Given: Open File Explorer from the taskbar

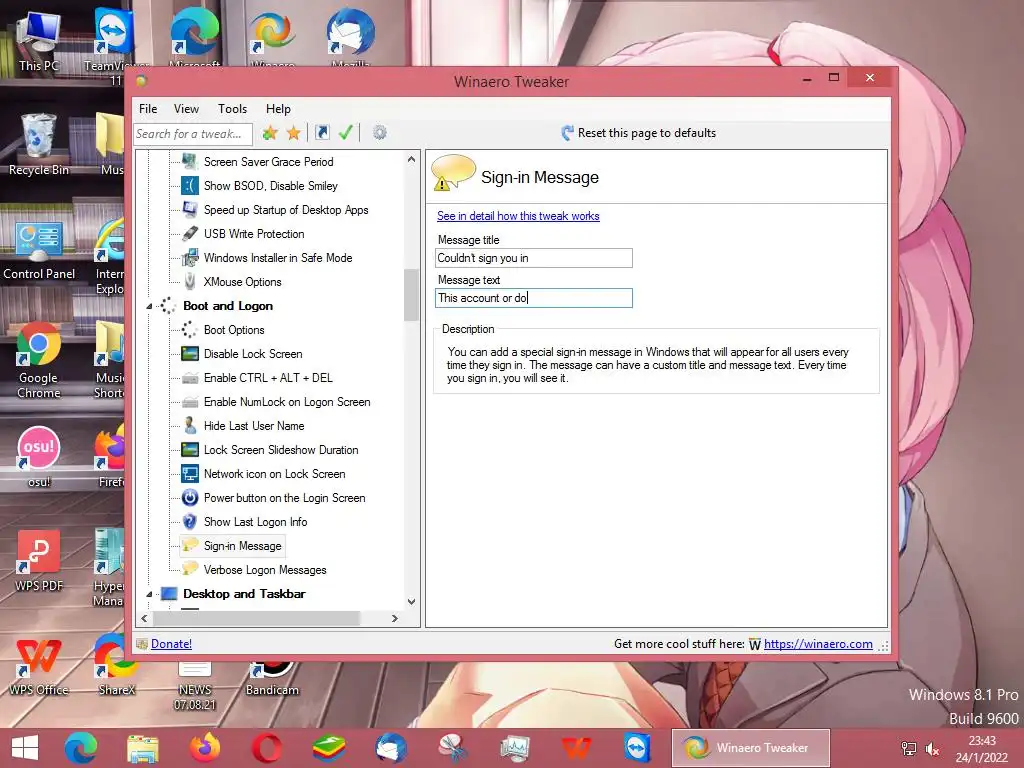Looking at the screenshot, I should (143, 748).
